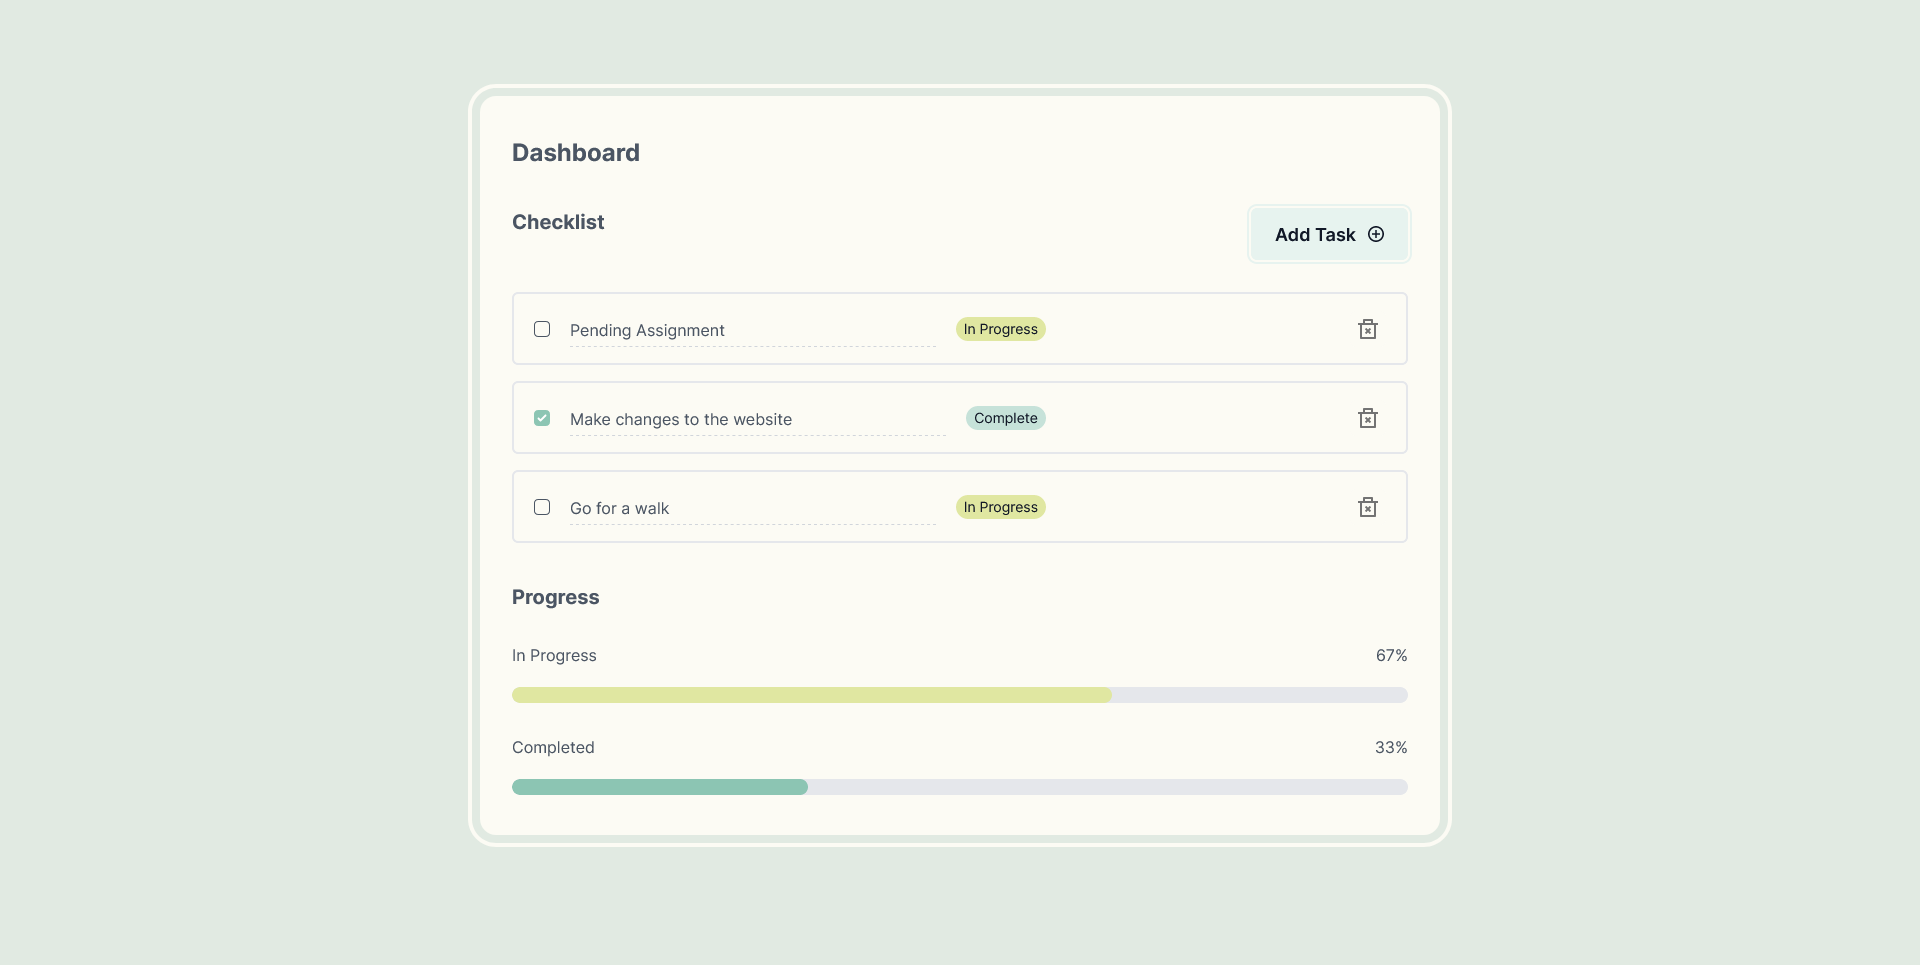Click the Make changes to the website text field
The width and height of the screenshot is (1920, 965).
(756, 419)
